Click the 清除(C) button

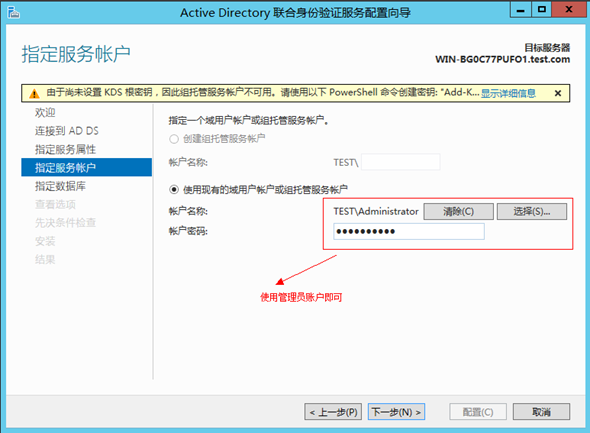(x=458, y=211)
